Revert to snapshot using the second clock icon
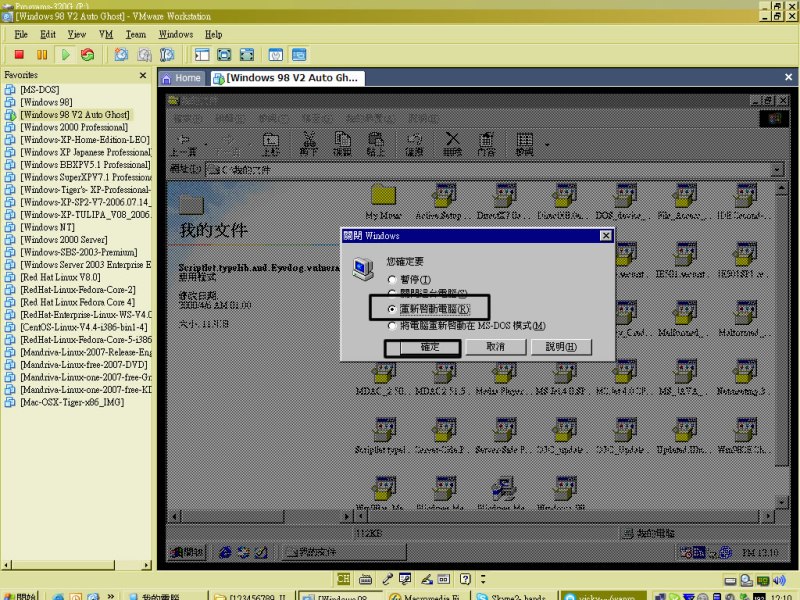Image resolution: width=800 pixels, height=600 pixels. [144, 55]
